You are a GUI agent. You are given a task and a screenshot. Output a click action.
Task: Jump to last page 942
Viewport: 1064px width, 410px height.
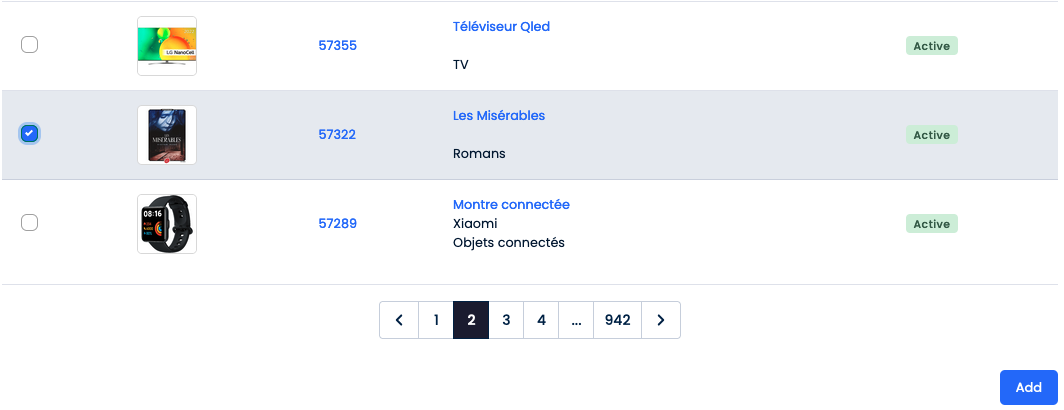click(617, 320)
